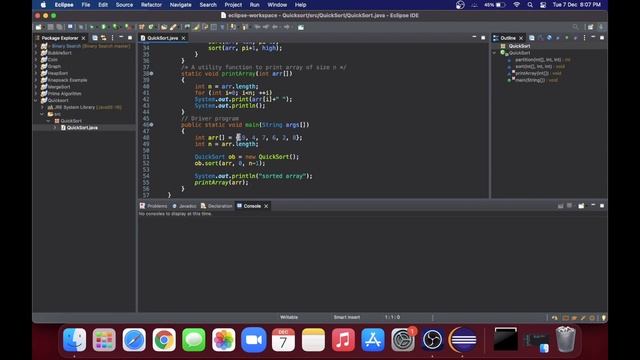Image resolution: width=640 pixels, height=360 pixels.
Task: Click Collapse All in Package Explorer
Action: pyautogui.click(x=95, y=38)
